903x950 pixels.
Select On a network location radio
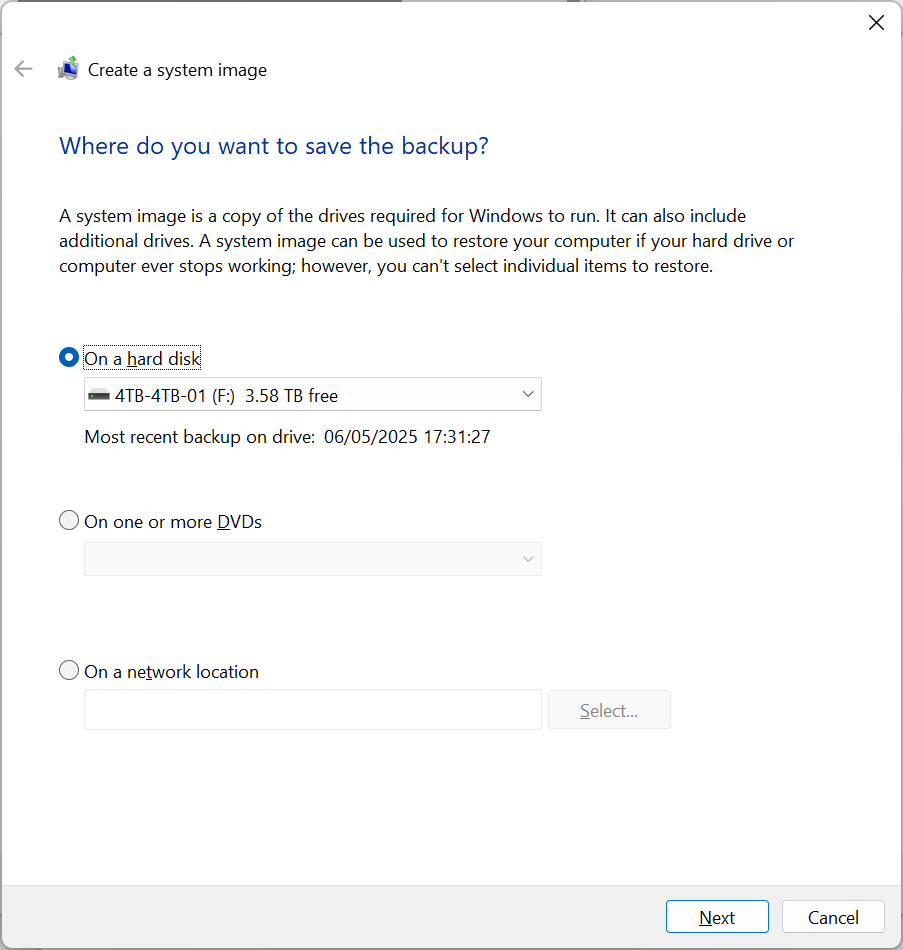pos(68,670)
